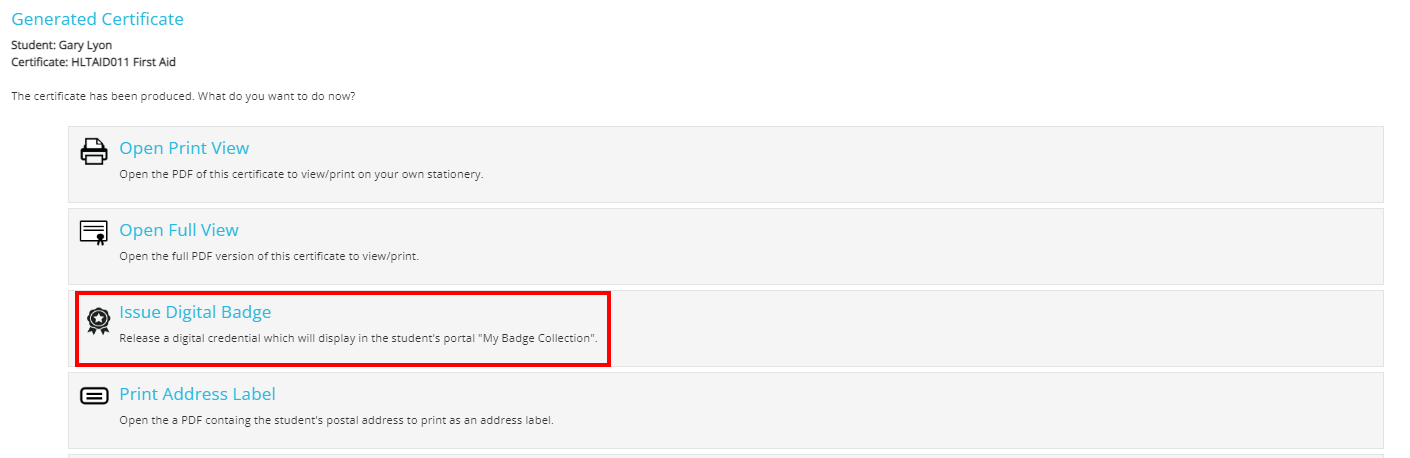
Task: Click the award ribbon badge icon
Action: point(98,320)
